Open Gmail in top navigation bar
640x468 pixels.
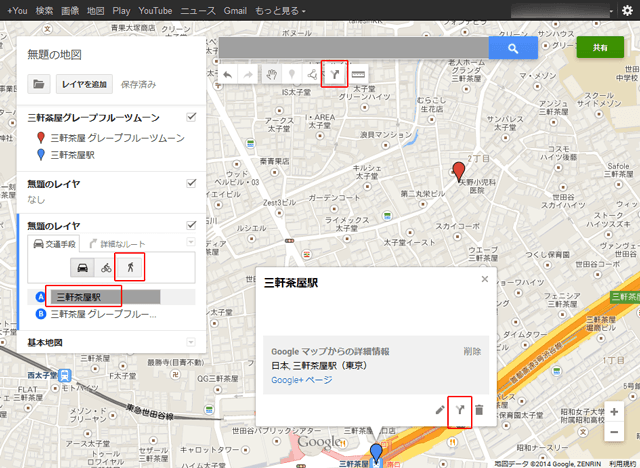pyautogui.click(x=235, y=11)
